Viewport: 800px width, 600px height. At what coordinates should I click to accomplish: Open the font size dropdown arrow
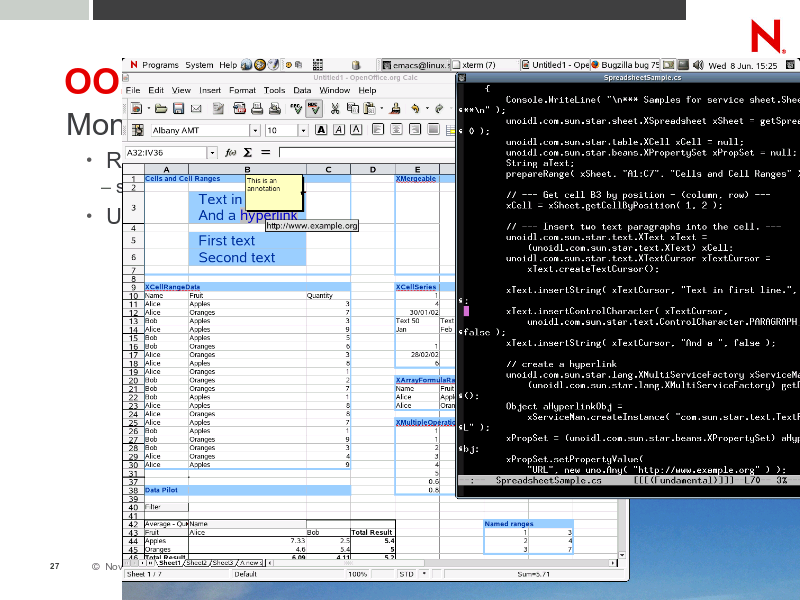pos(303,130)
